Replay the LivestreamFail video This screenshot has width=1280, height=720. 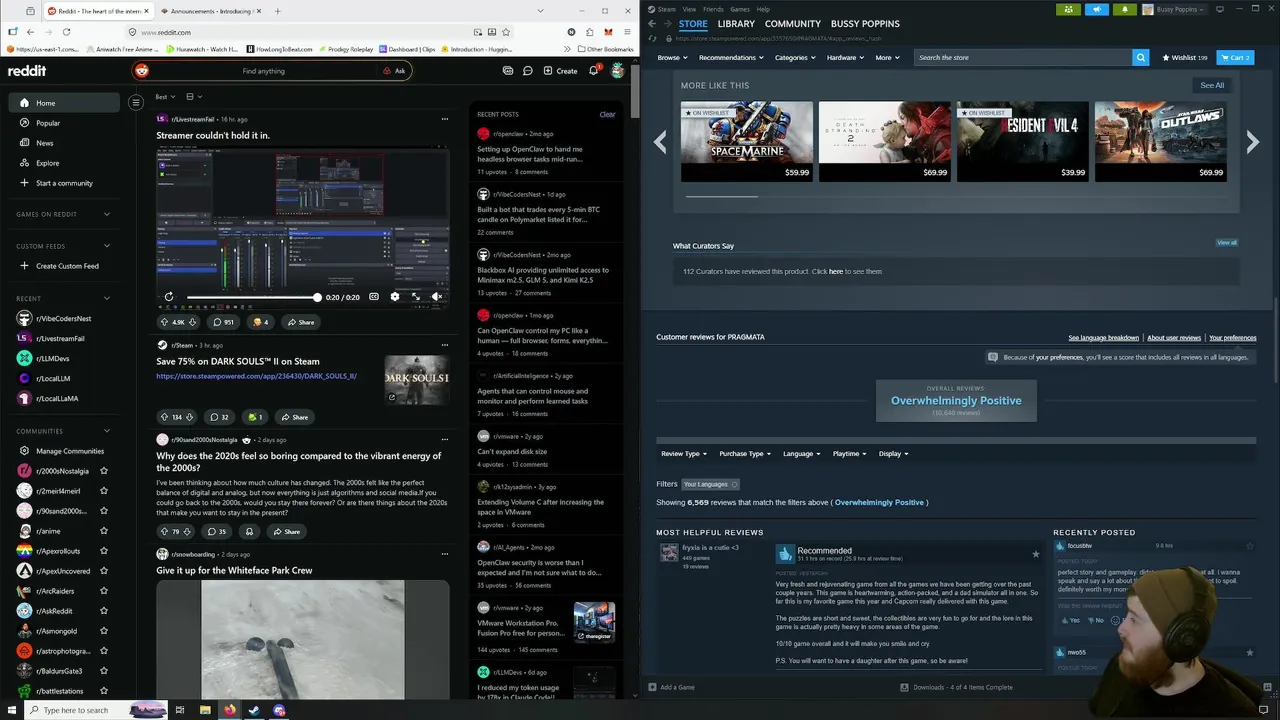[x=169, y=297]
